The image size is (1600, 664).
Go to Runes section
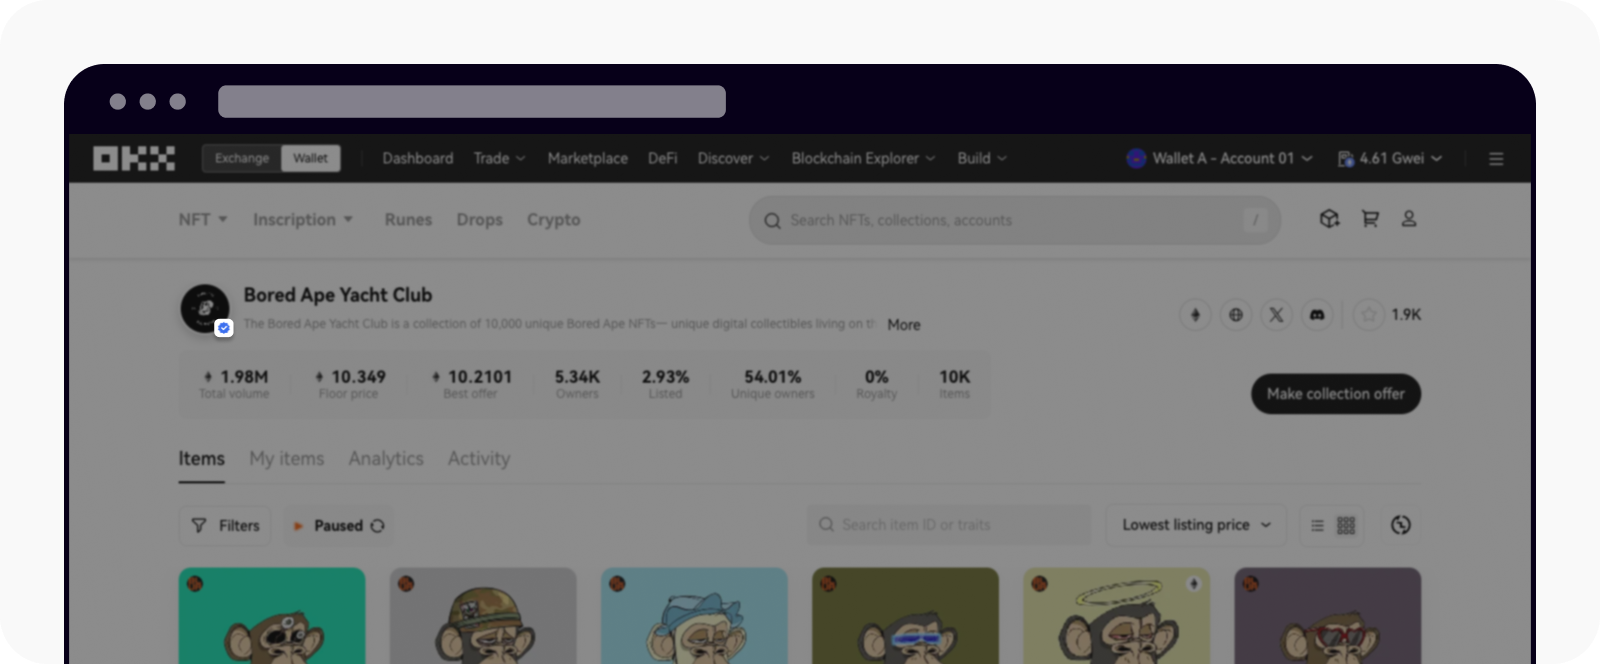tap(408, 219)
